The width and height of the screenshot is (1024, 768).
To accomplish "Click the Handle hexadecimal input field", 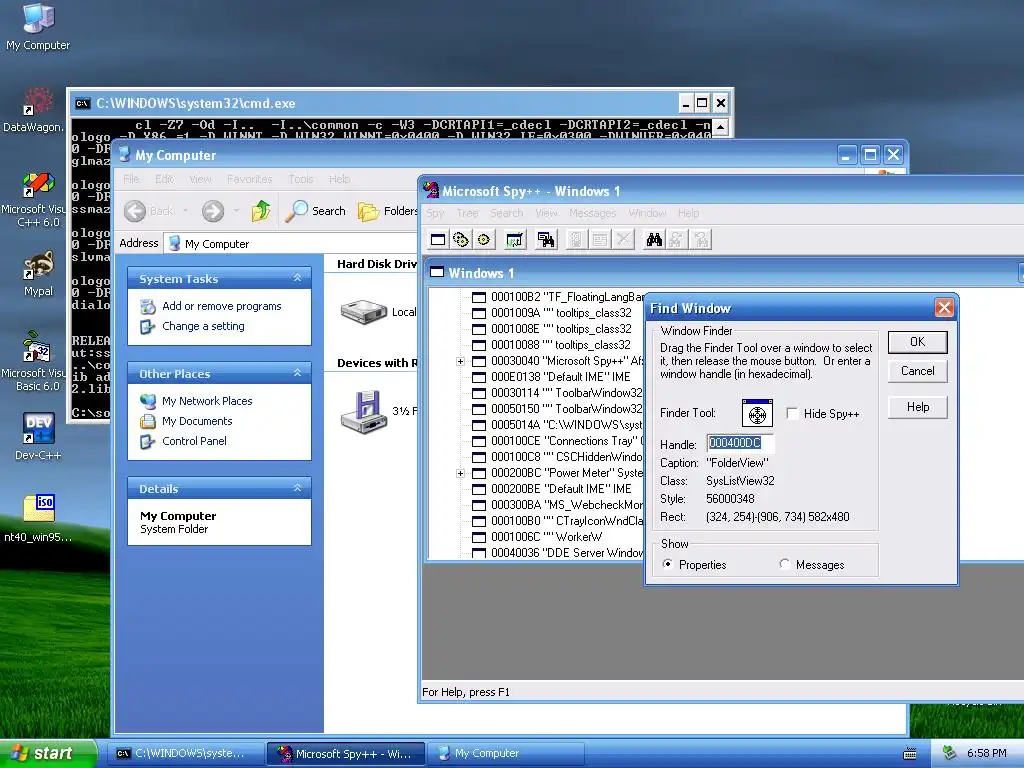I will pos(740,443).
